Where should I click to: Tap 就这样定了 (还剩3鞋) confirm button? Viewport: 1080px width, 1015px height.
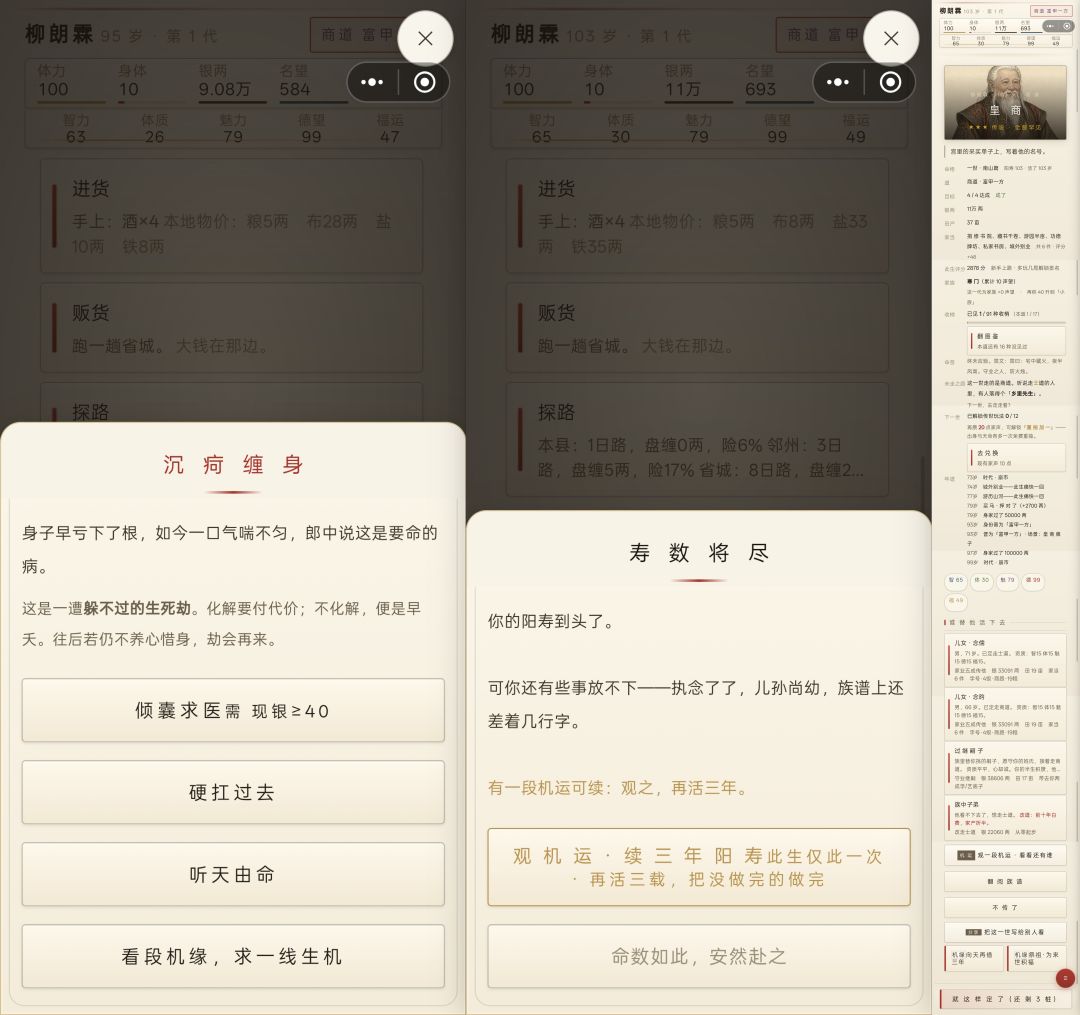coord(1004,998)
